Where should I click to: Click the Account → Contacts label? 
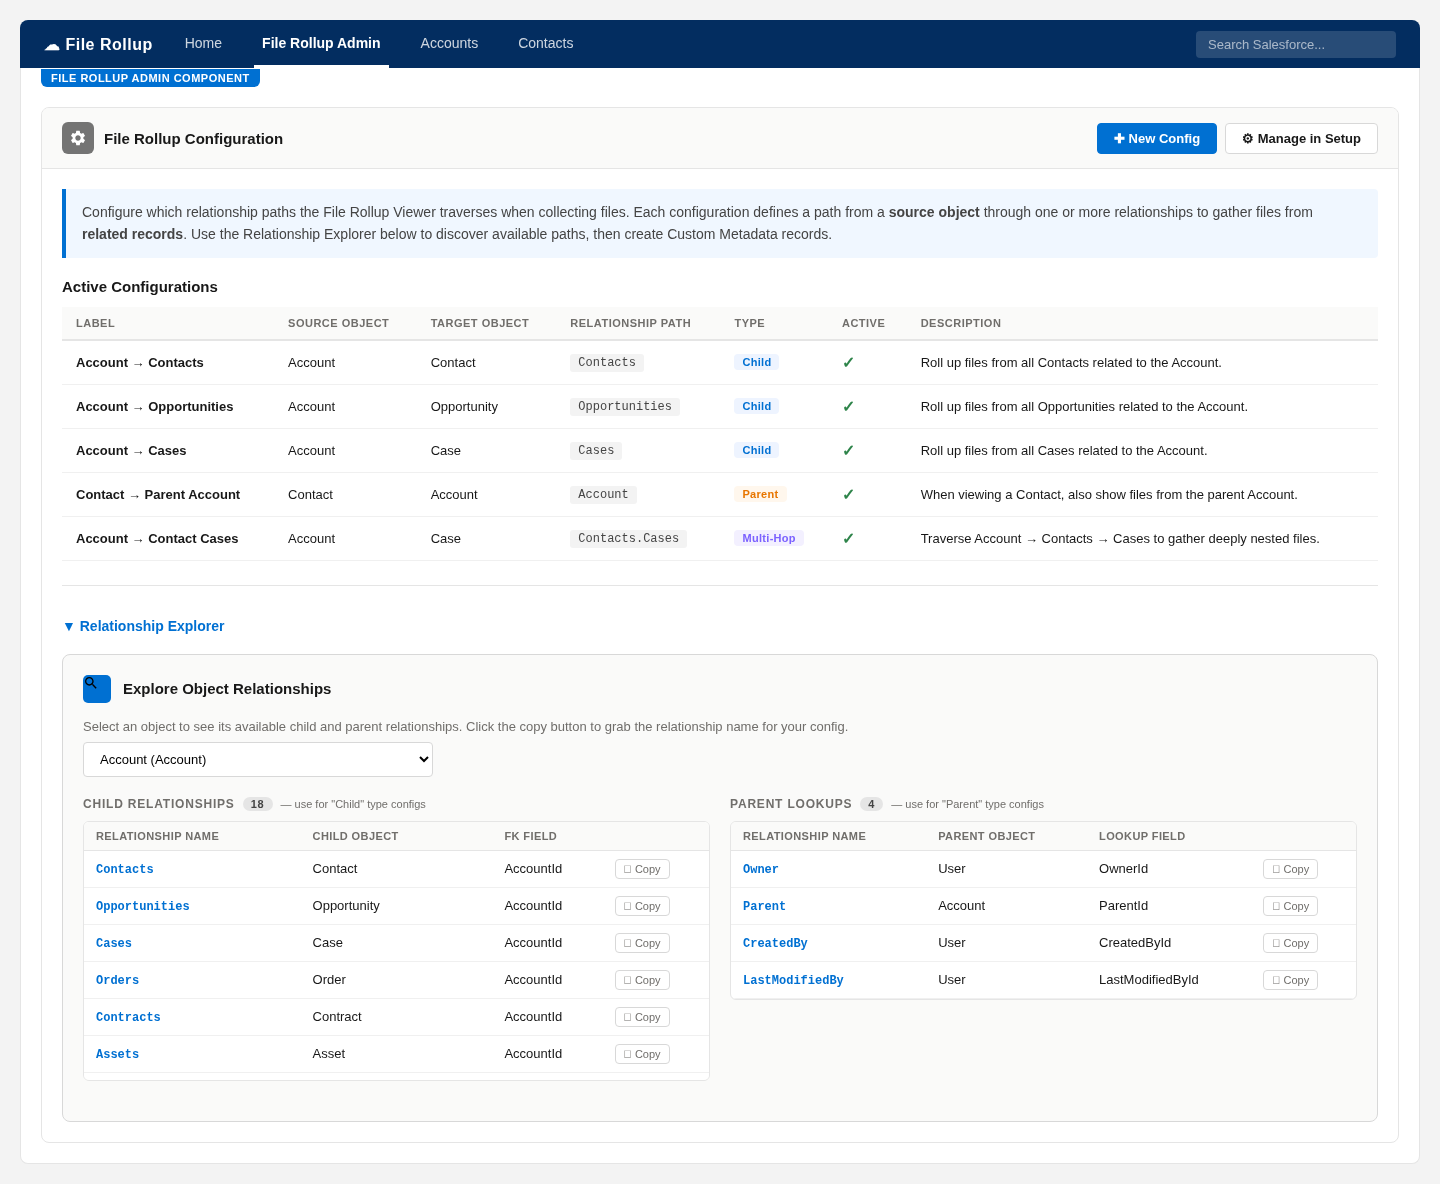[x=140, y=363]
